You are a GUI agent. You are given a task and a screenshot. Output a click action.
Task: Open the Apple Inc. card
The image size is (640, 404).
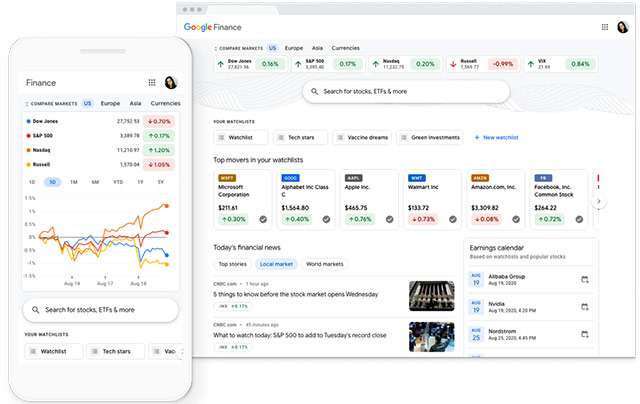coord(370,199)
